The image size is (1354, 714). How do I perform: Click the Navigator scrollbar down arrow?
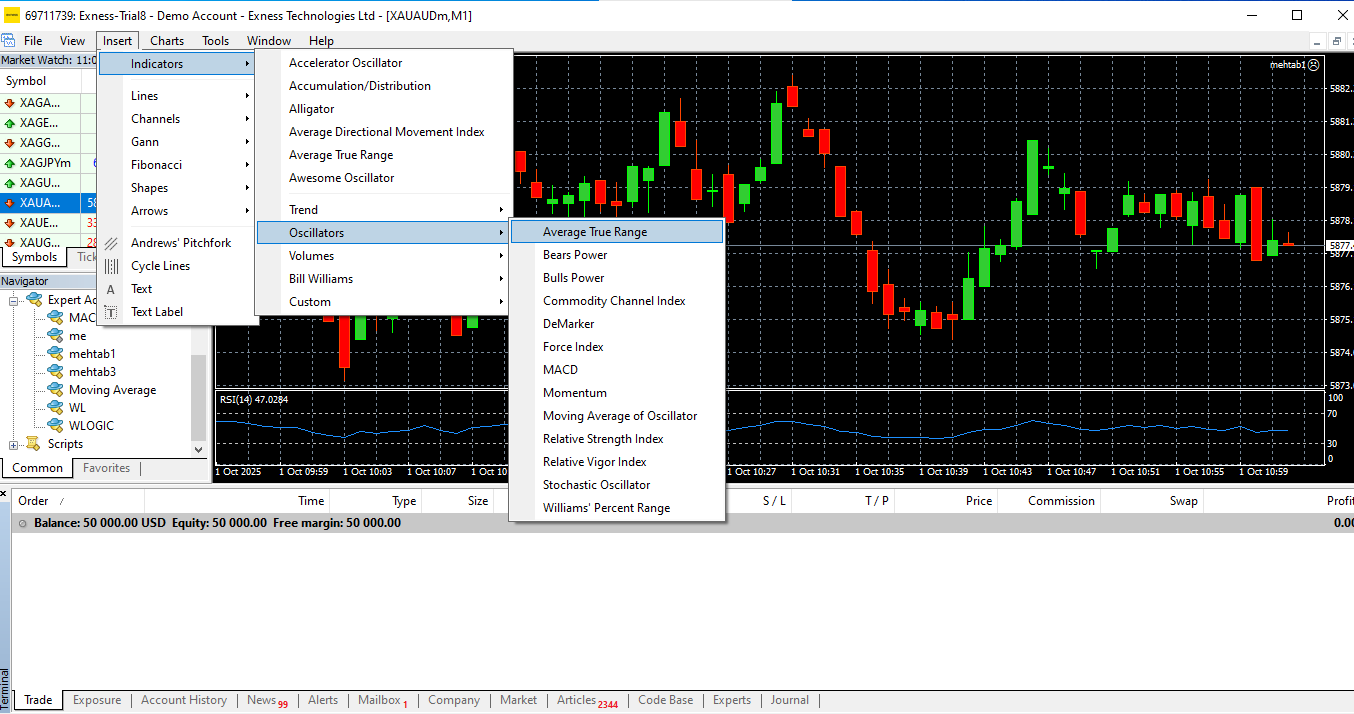pyautogui.click(x=199, y=450)
